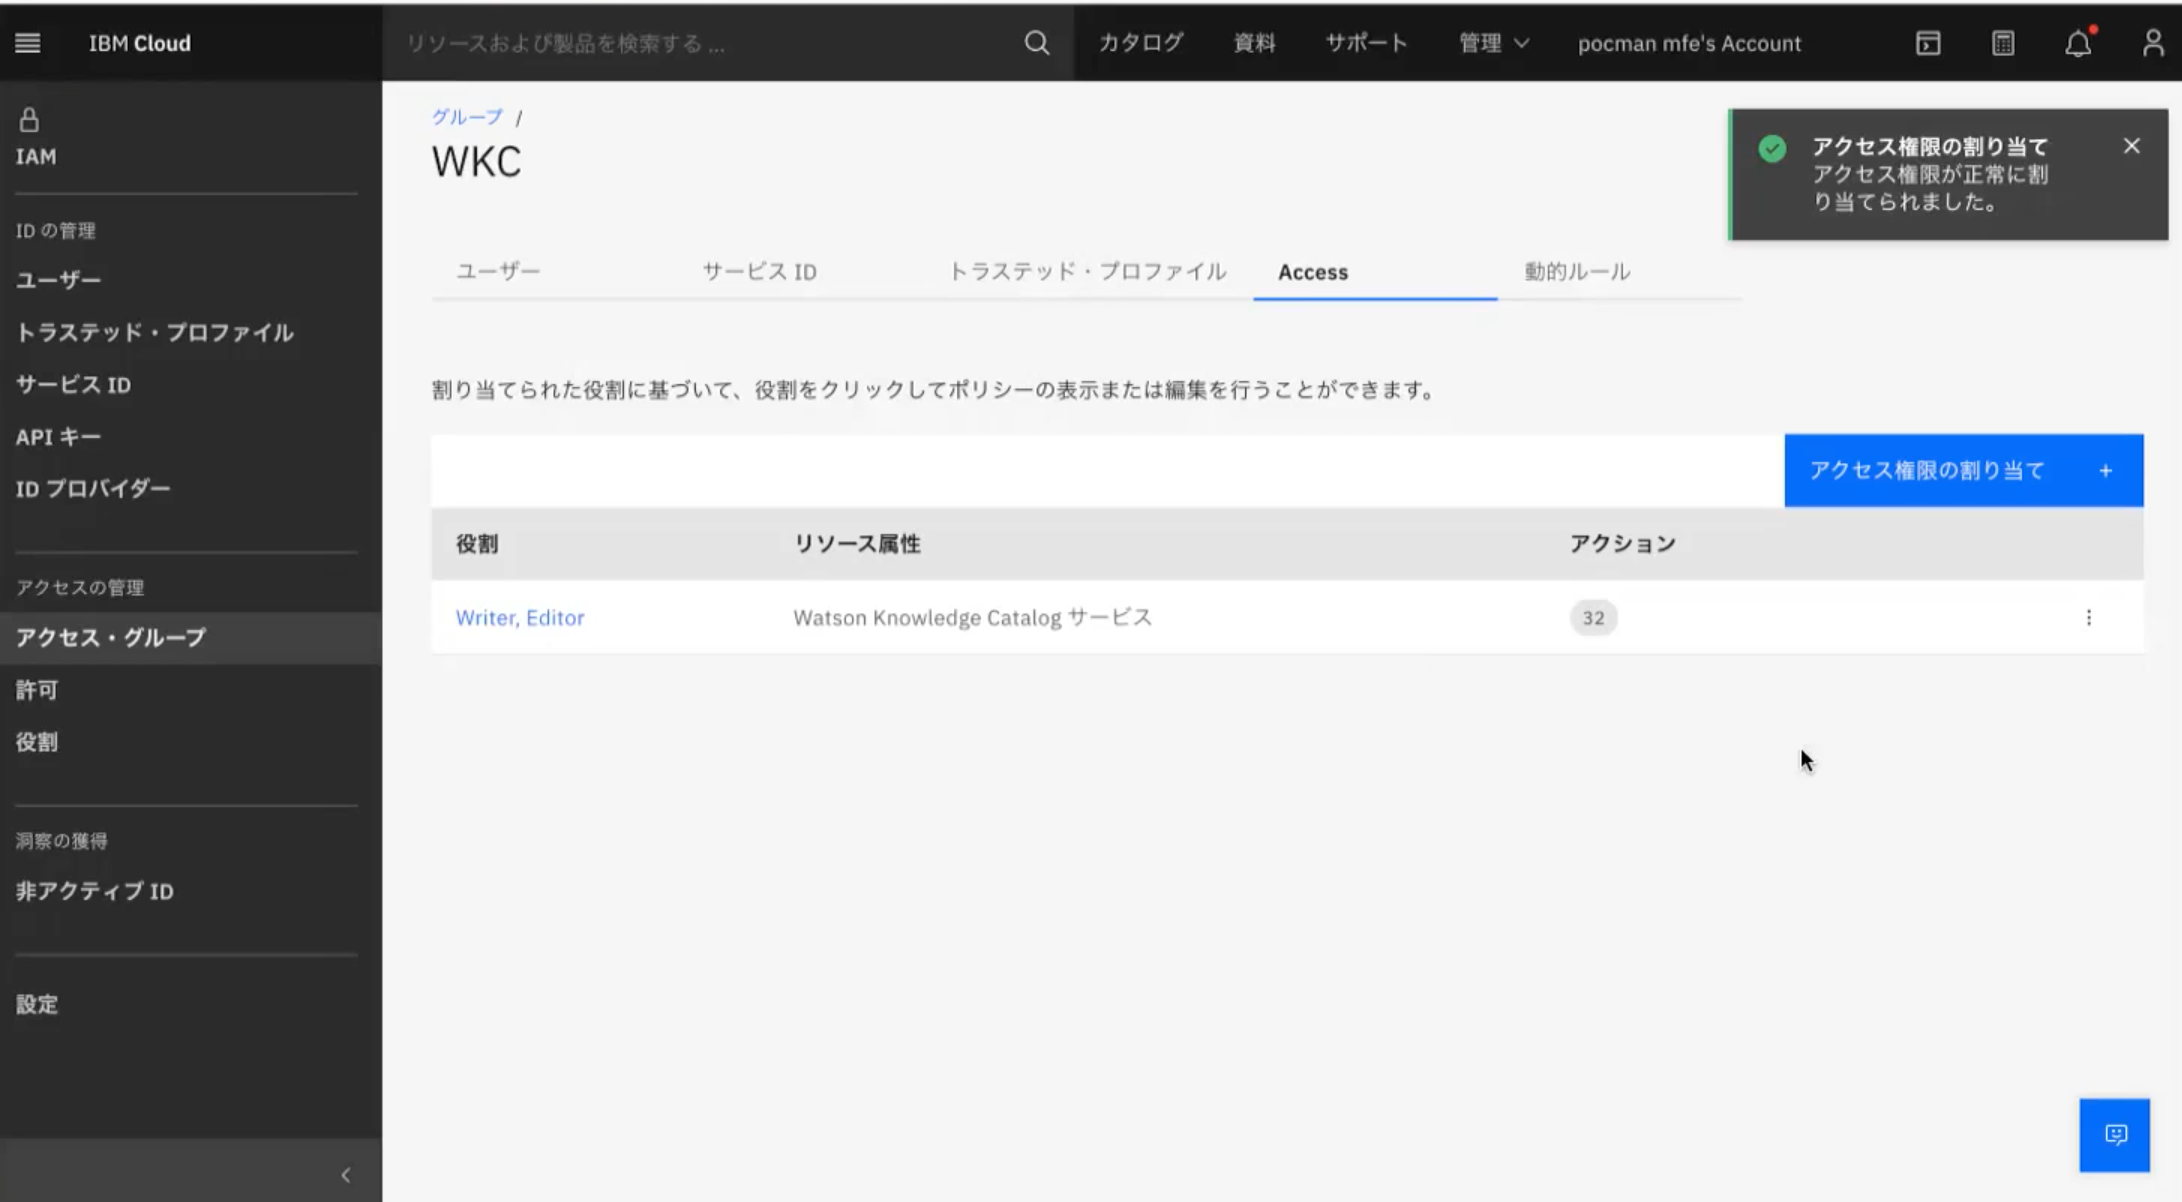The image size is (2182, 1202).
Task: Open カタログ in top navigation
Action: [1141, 43]
